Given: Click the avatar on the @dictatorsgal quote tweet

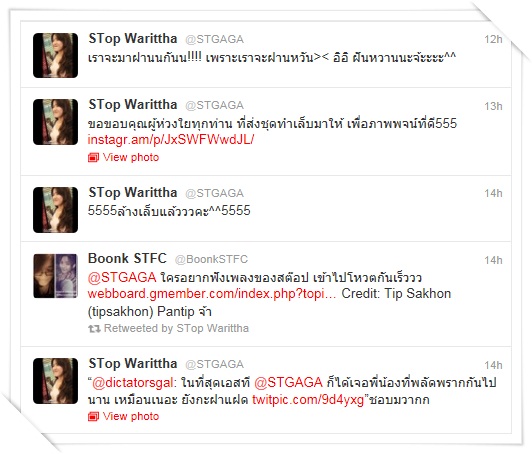Looking at the screenshot, I should click(55, 381).
